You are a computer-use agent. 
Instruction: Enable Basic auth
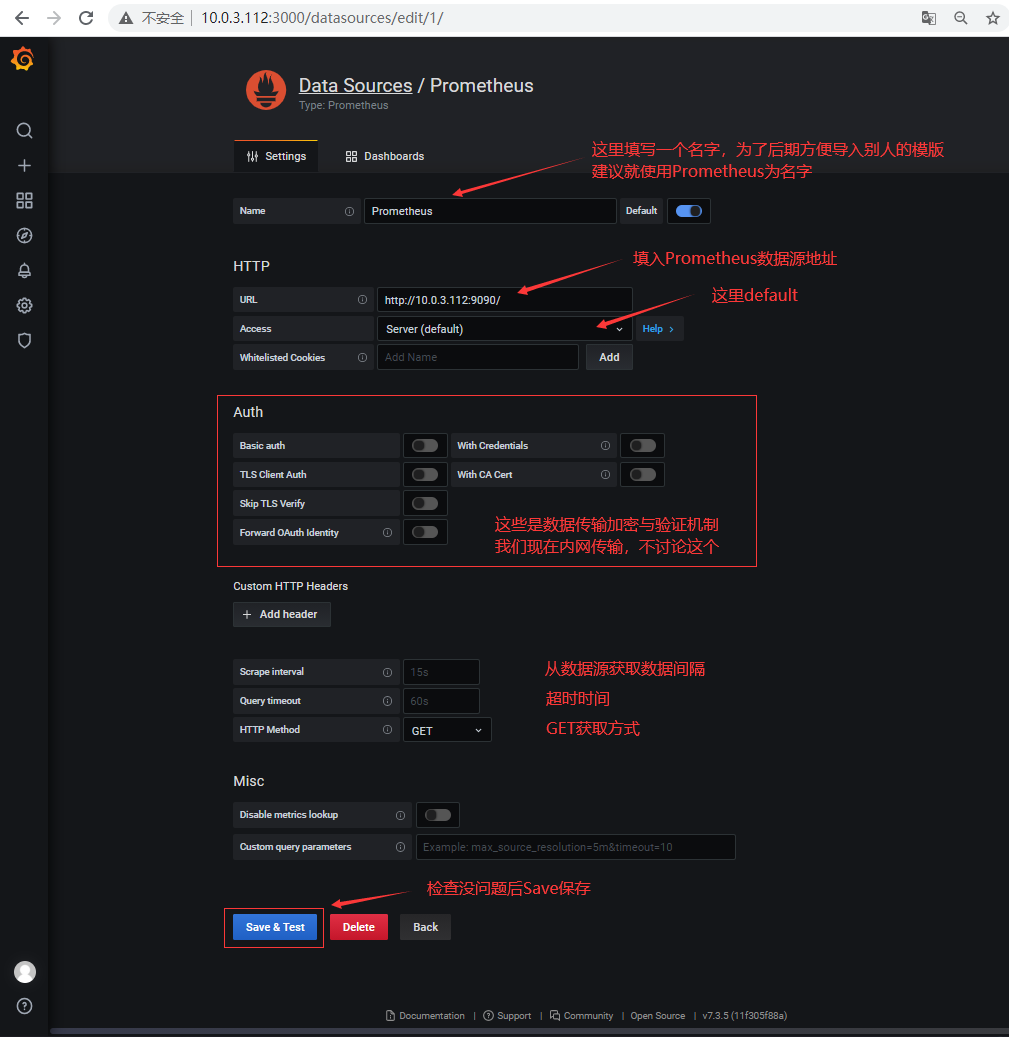pyautogui.click(x=424, y=445)
